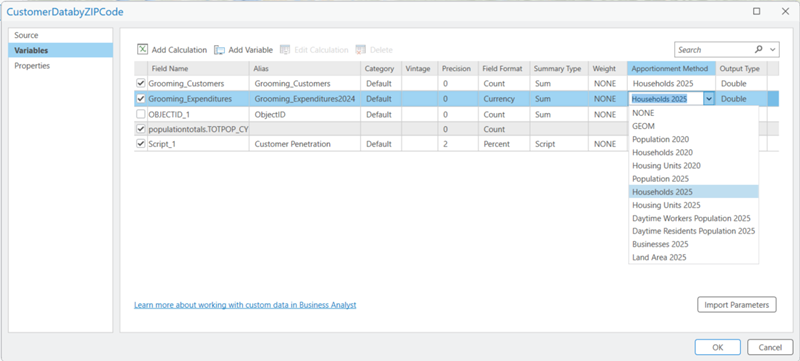The image size is (800, 361).
Task: Click Households 2025 cell in Grooming_Customers row
Action: point(671,83)
